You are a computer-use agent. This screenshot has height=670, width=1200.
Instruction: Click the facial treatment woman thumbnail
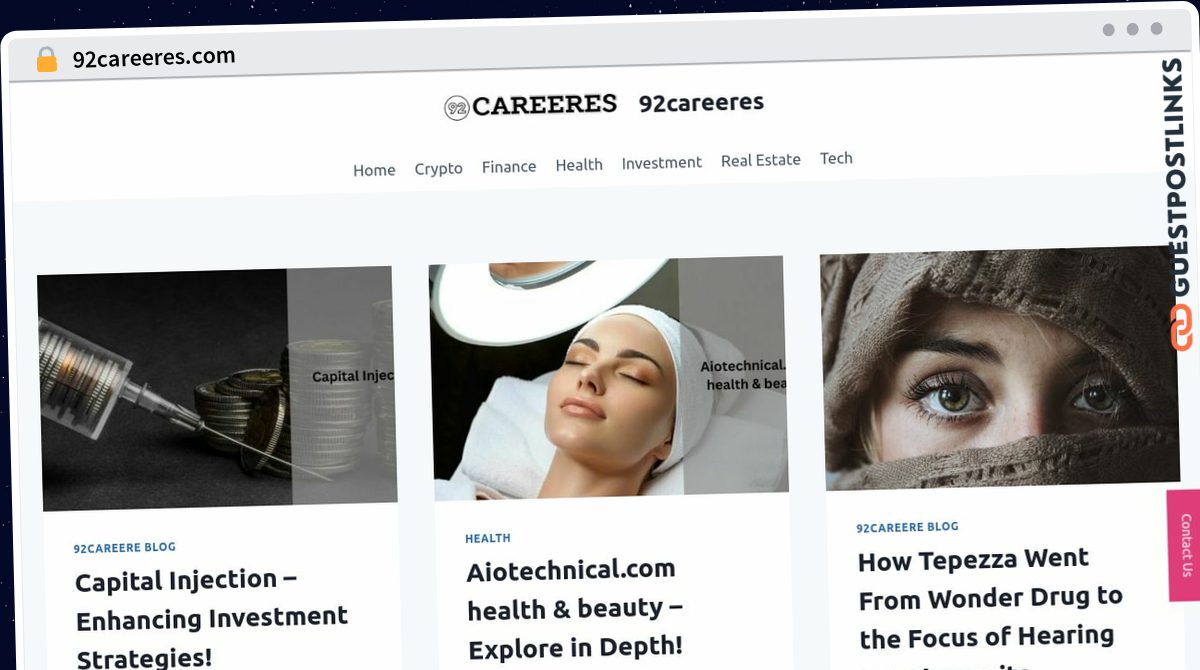(609, 377)
